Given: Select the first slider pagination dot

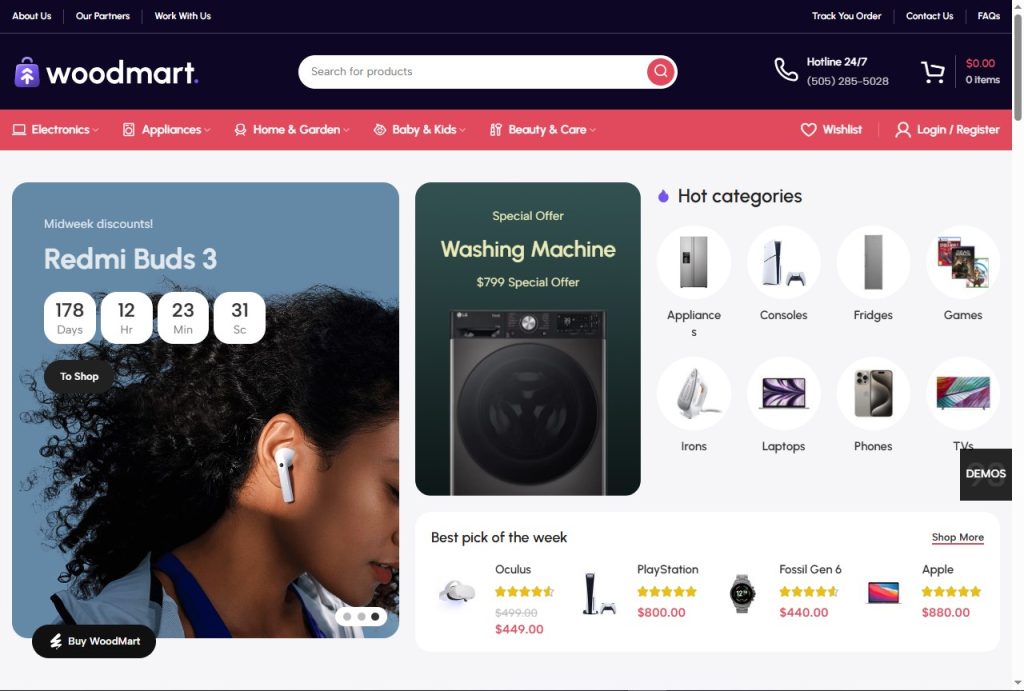Looking at the screenshot, I should coord(347,617).
